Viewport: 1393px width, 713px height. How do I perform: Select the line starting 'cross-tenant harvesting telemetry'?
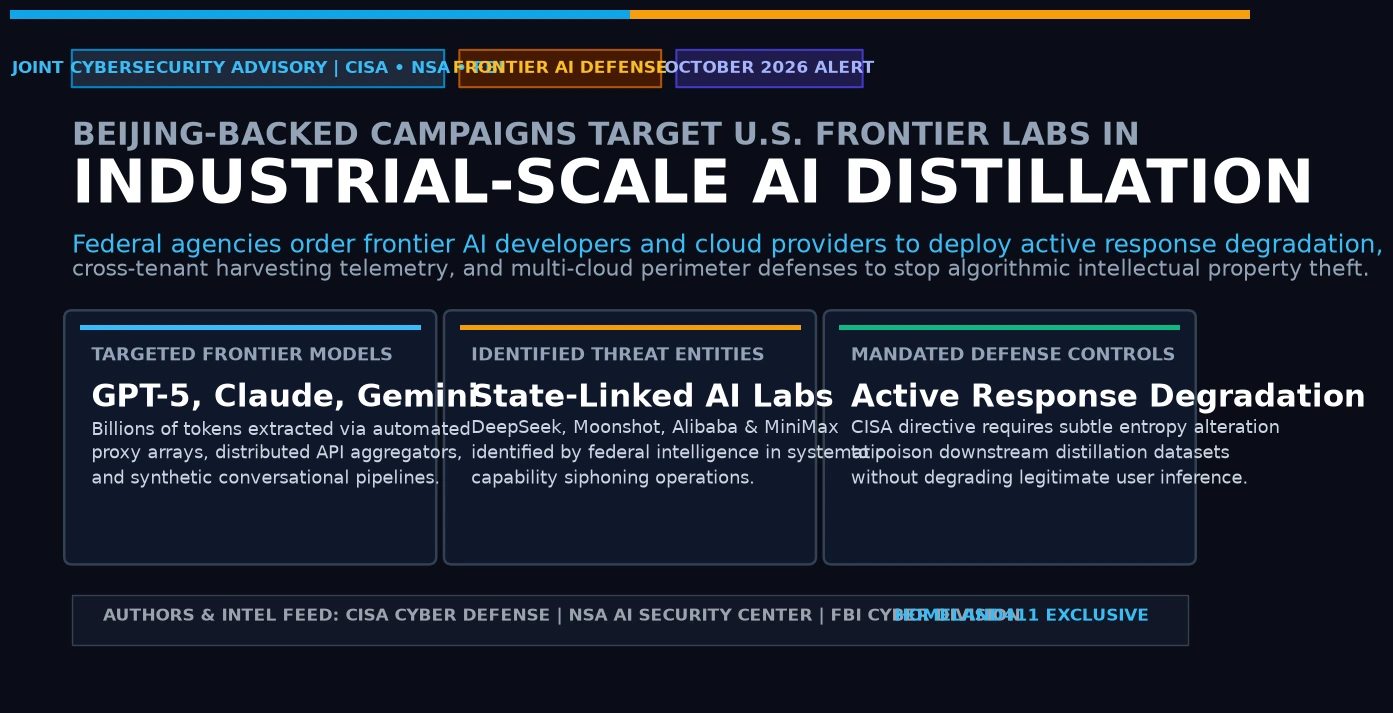(720, 269)
